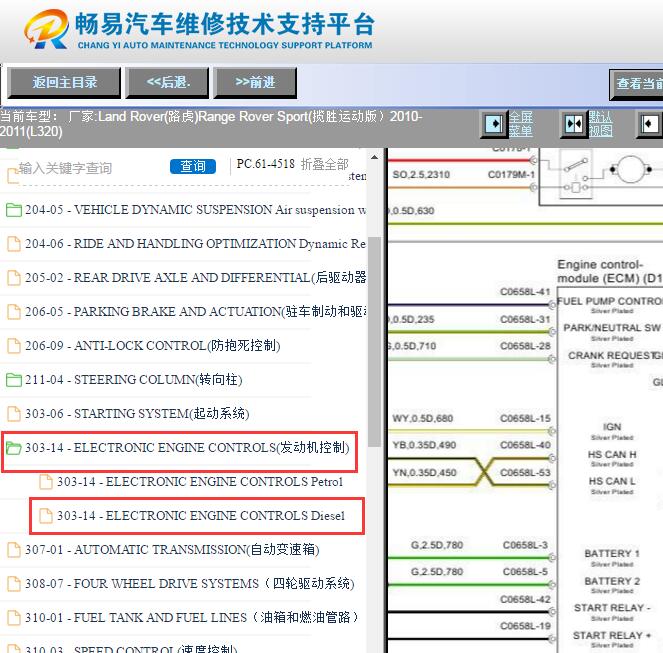This screenshot has height=653, width=663.
Task: Click the START RELAY + pin label
Action: (612, 635)
